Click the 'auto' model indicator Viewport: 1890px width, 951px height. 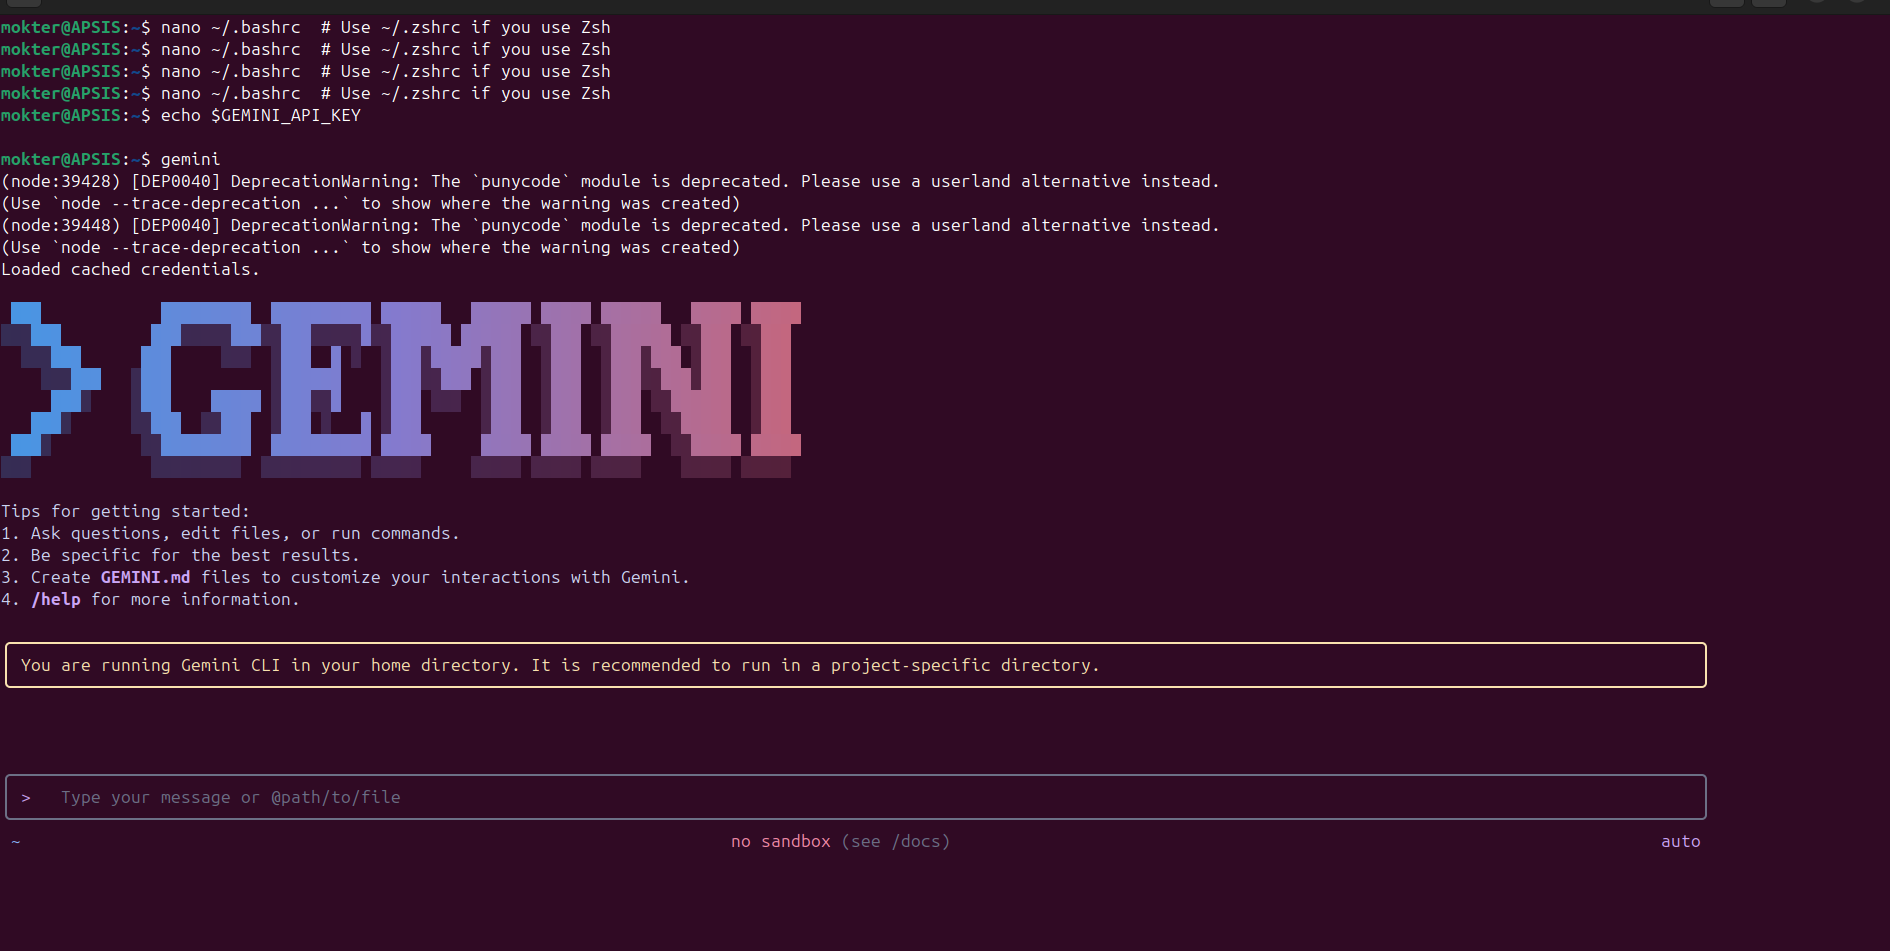1680,842
